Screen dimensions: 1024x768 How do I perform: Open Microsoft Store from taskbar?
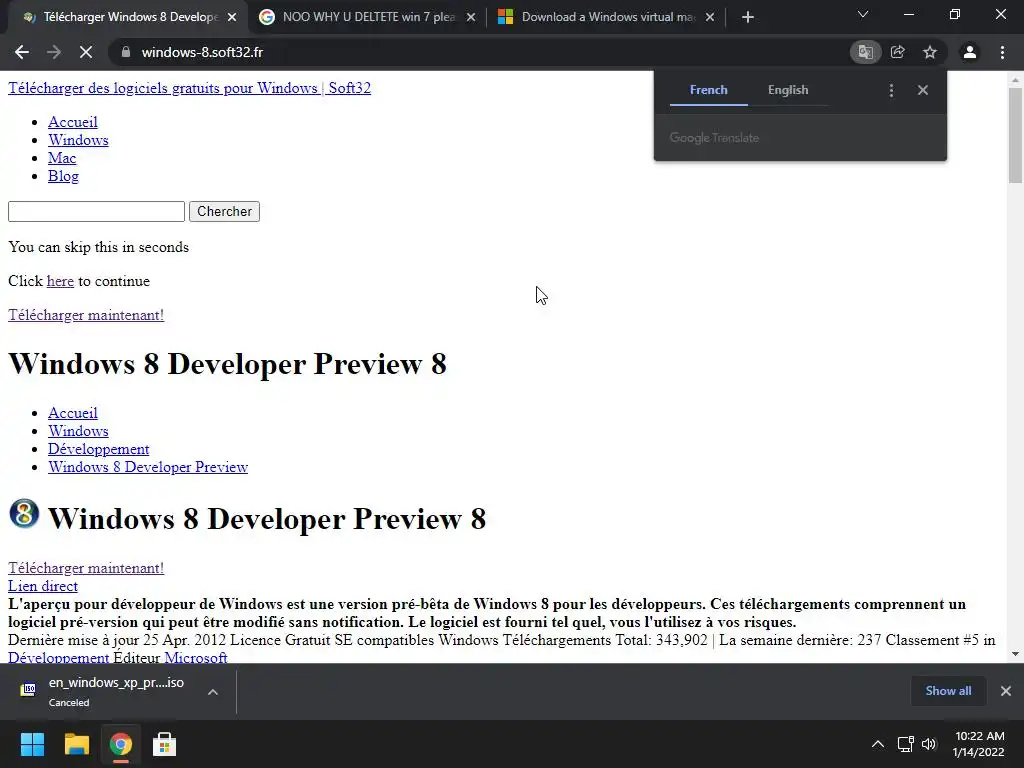pyautogui.click(x=164, y=744)
